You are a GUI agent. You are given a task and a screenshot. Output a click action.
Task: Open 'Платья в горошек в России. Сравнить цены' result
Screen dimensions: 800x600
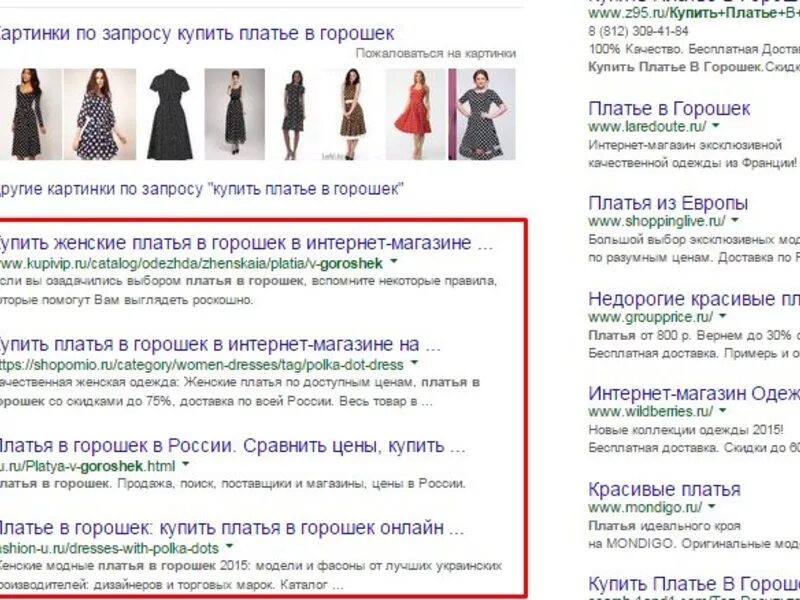[232, 446]
